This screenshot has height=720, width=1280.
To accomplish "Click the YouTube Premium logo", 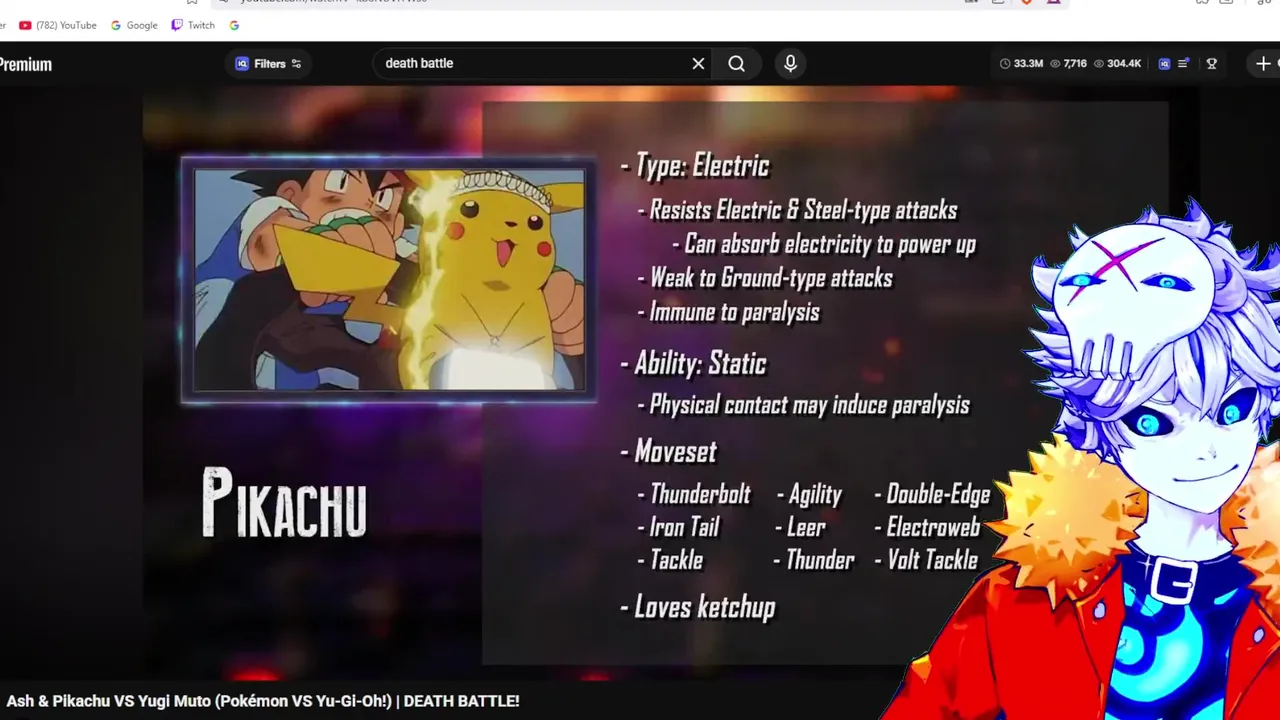I will point(26,64).
